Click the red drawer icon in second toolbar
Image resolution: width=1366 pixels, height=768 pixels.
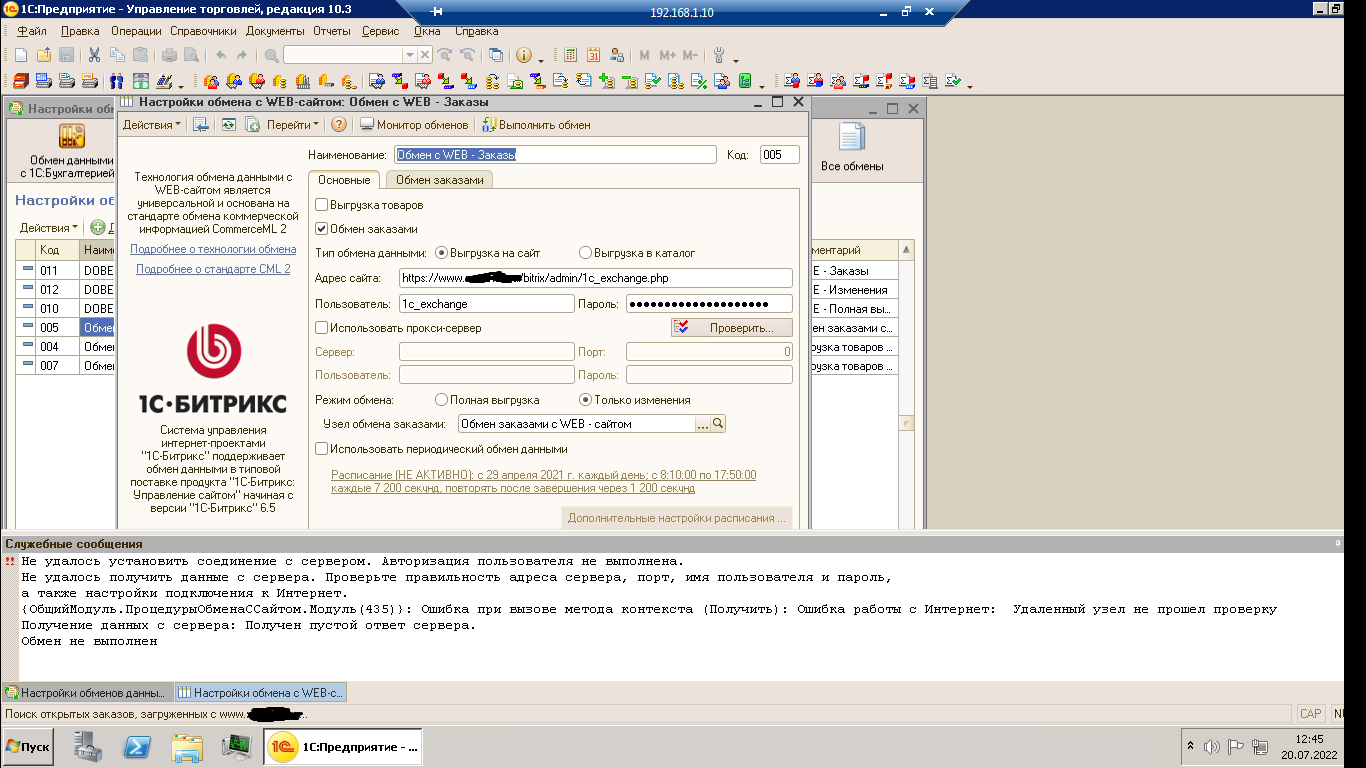pos(20,81)
